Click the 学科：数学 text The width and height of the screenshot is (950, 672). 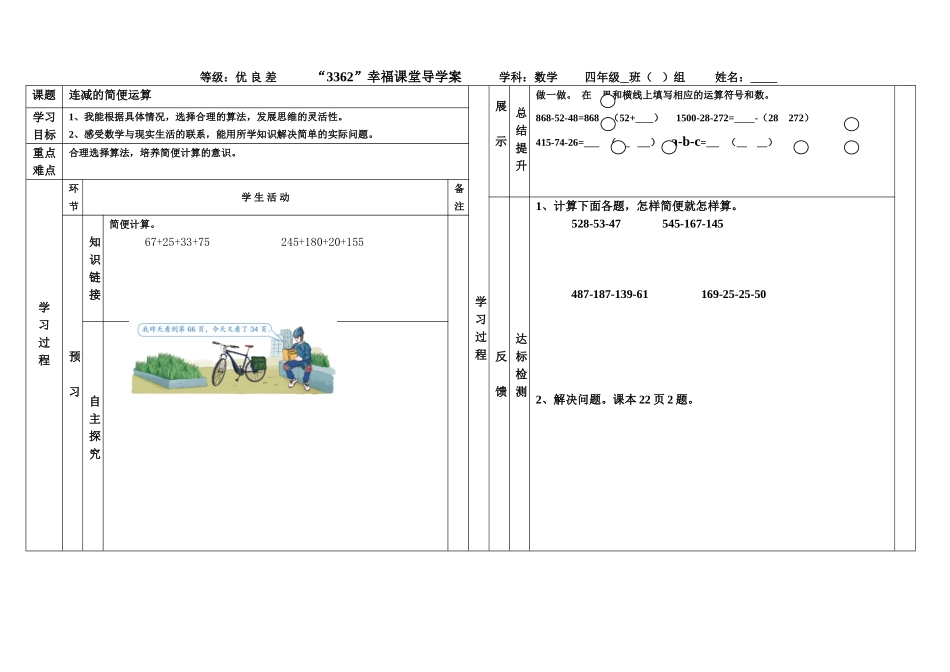pyautogui.click(x=528, y=78)
